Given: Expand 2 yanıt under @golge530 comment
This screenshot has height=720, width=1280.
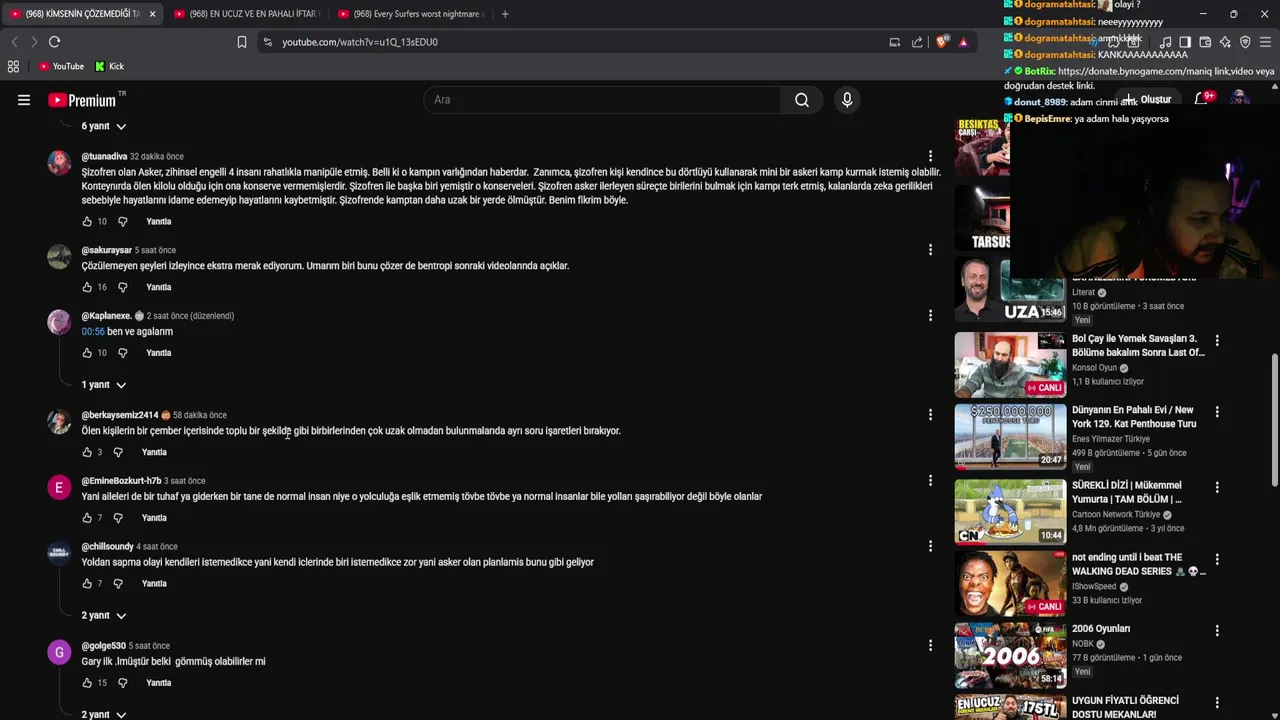Looking at the screenshot, I should pos(104,715).
